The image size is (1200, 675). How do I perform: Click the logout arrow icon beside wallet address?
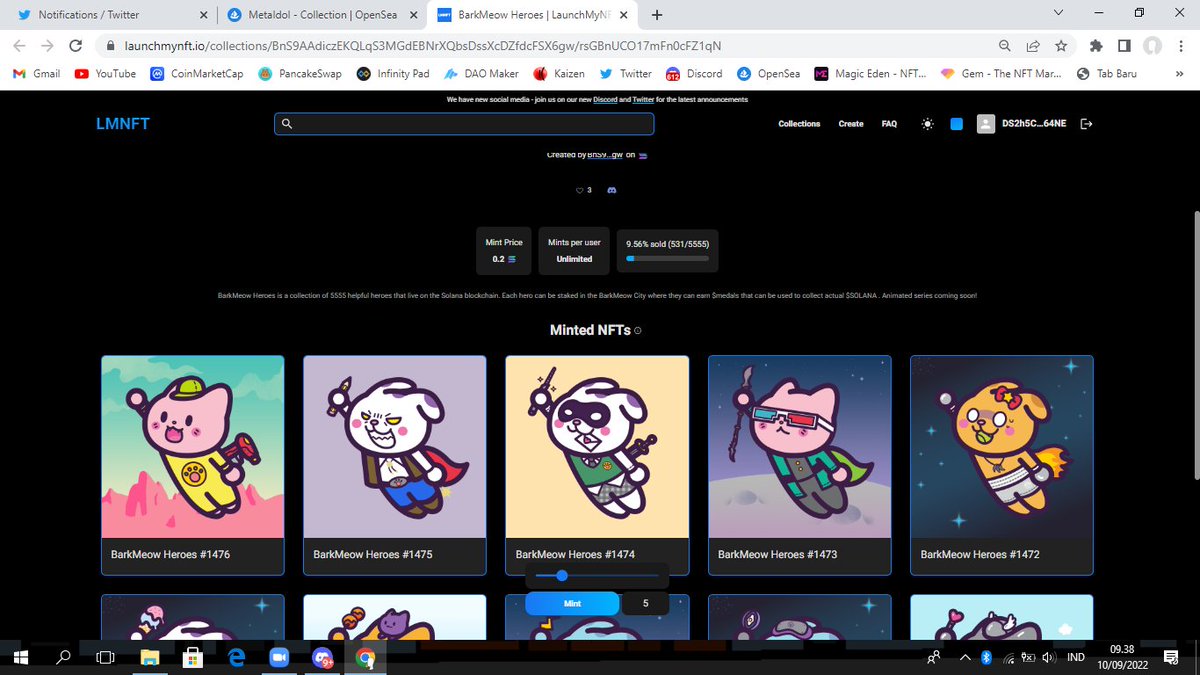(1086, 124)
